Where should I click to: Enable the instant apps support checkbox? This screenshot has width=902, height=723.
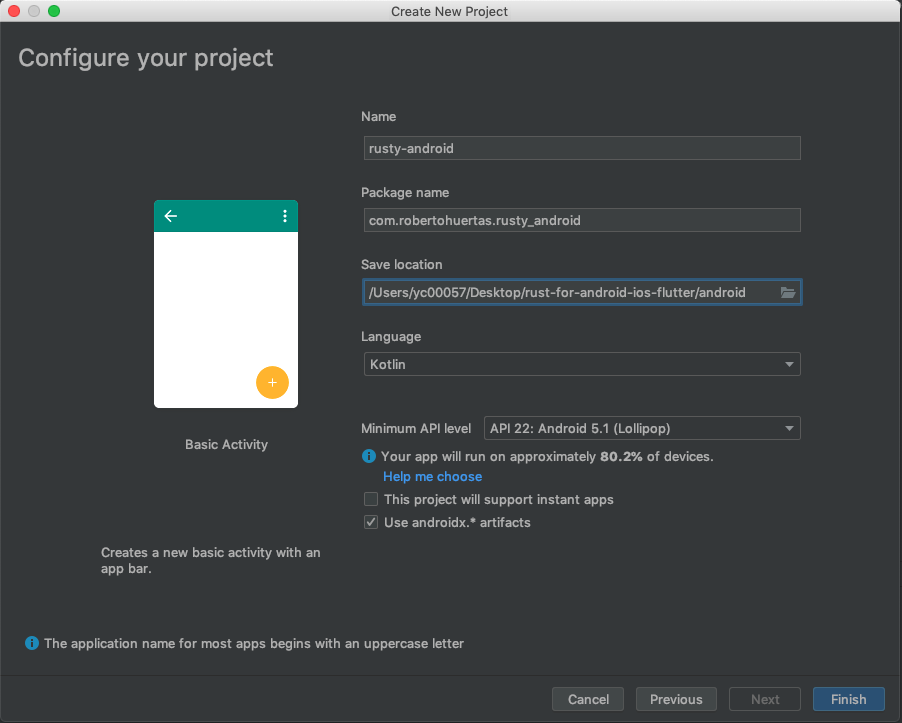coord(370,499)
